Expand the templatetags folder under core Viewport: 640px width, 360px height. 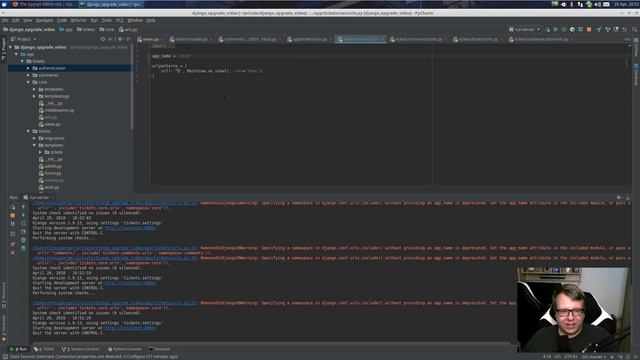pos(34,96)
